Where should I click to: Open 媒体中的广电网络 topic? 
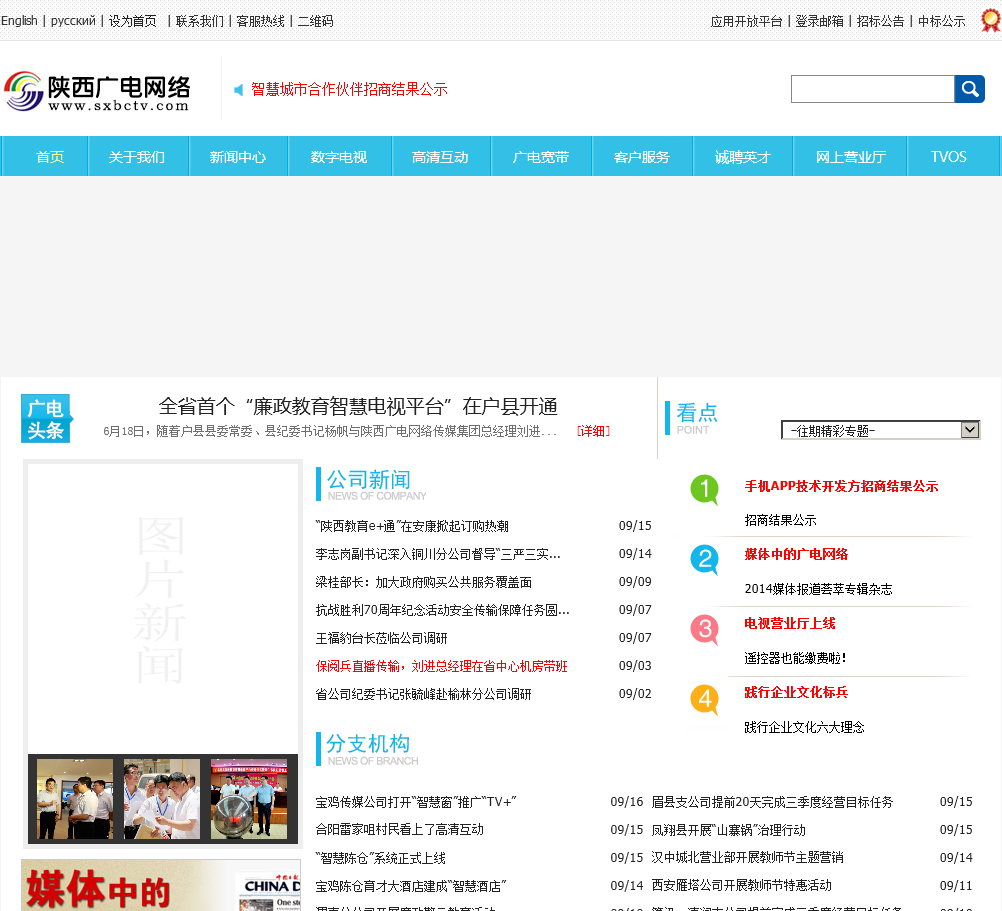click(796, 555)
